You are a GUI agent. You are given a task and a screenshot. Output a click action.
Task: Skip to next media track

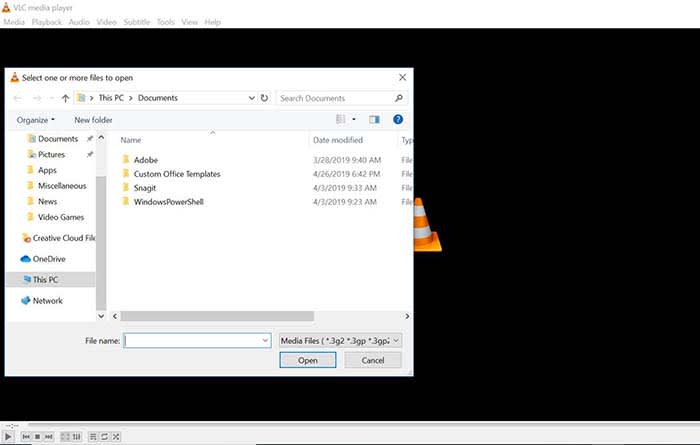coord(48,437)
